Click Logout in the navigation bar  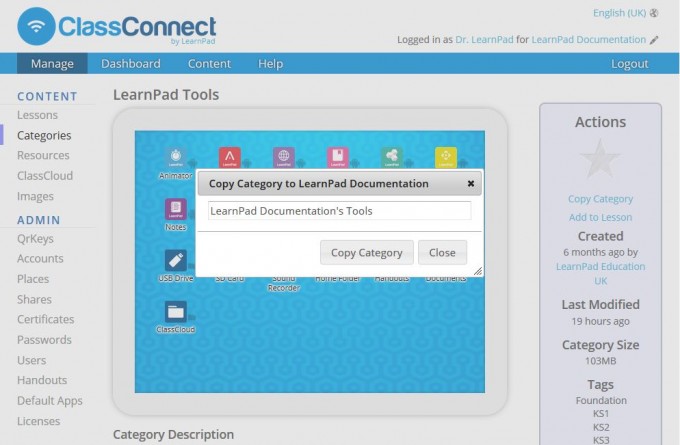coord(630,63)
